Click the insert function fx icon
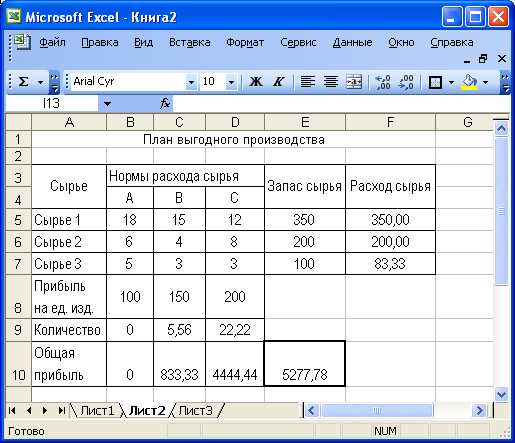 pos(165,103)
